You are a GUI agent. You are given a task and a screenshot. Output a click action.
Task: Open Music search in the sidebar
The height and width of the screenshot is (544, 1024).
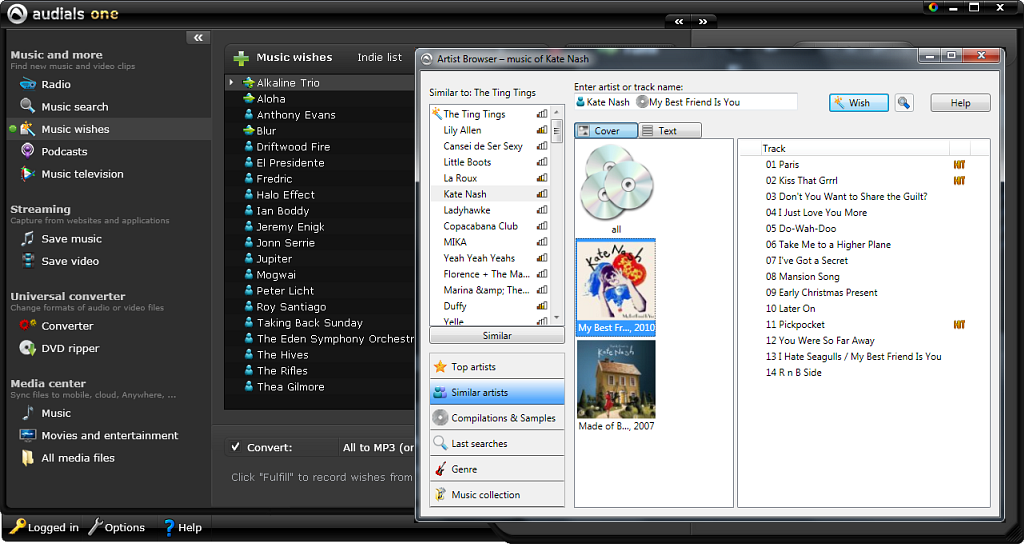(63, 106)
